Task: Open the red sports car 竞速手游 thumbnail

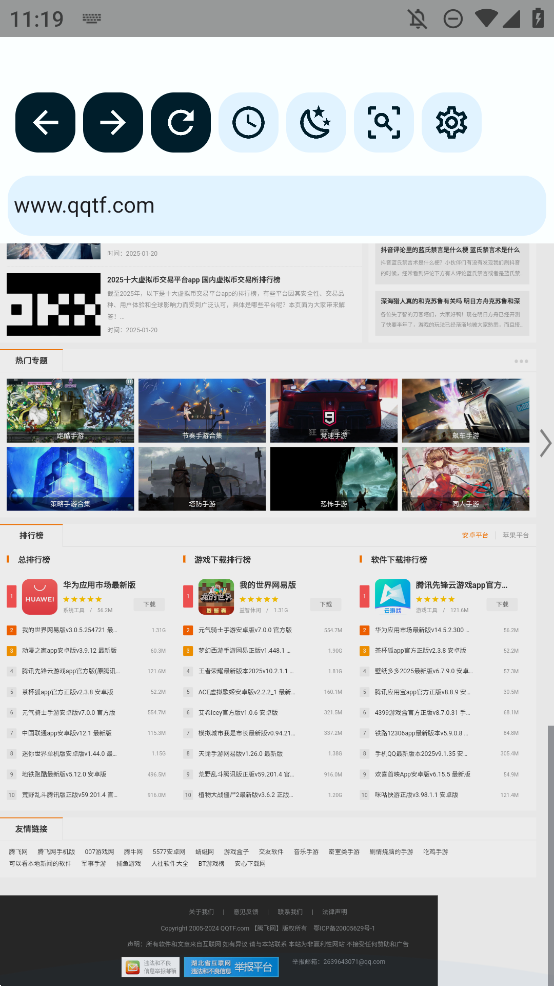Action: coord(334,411)
